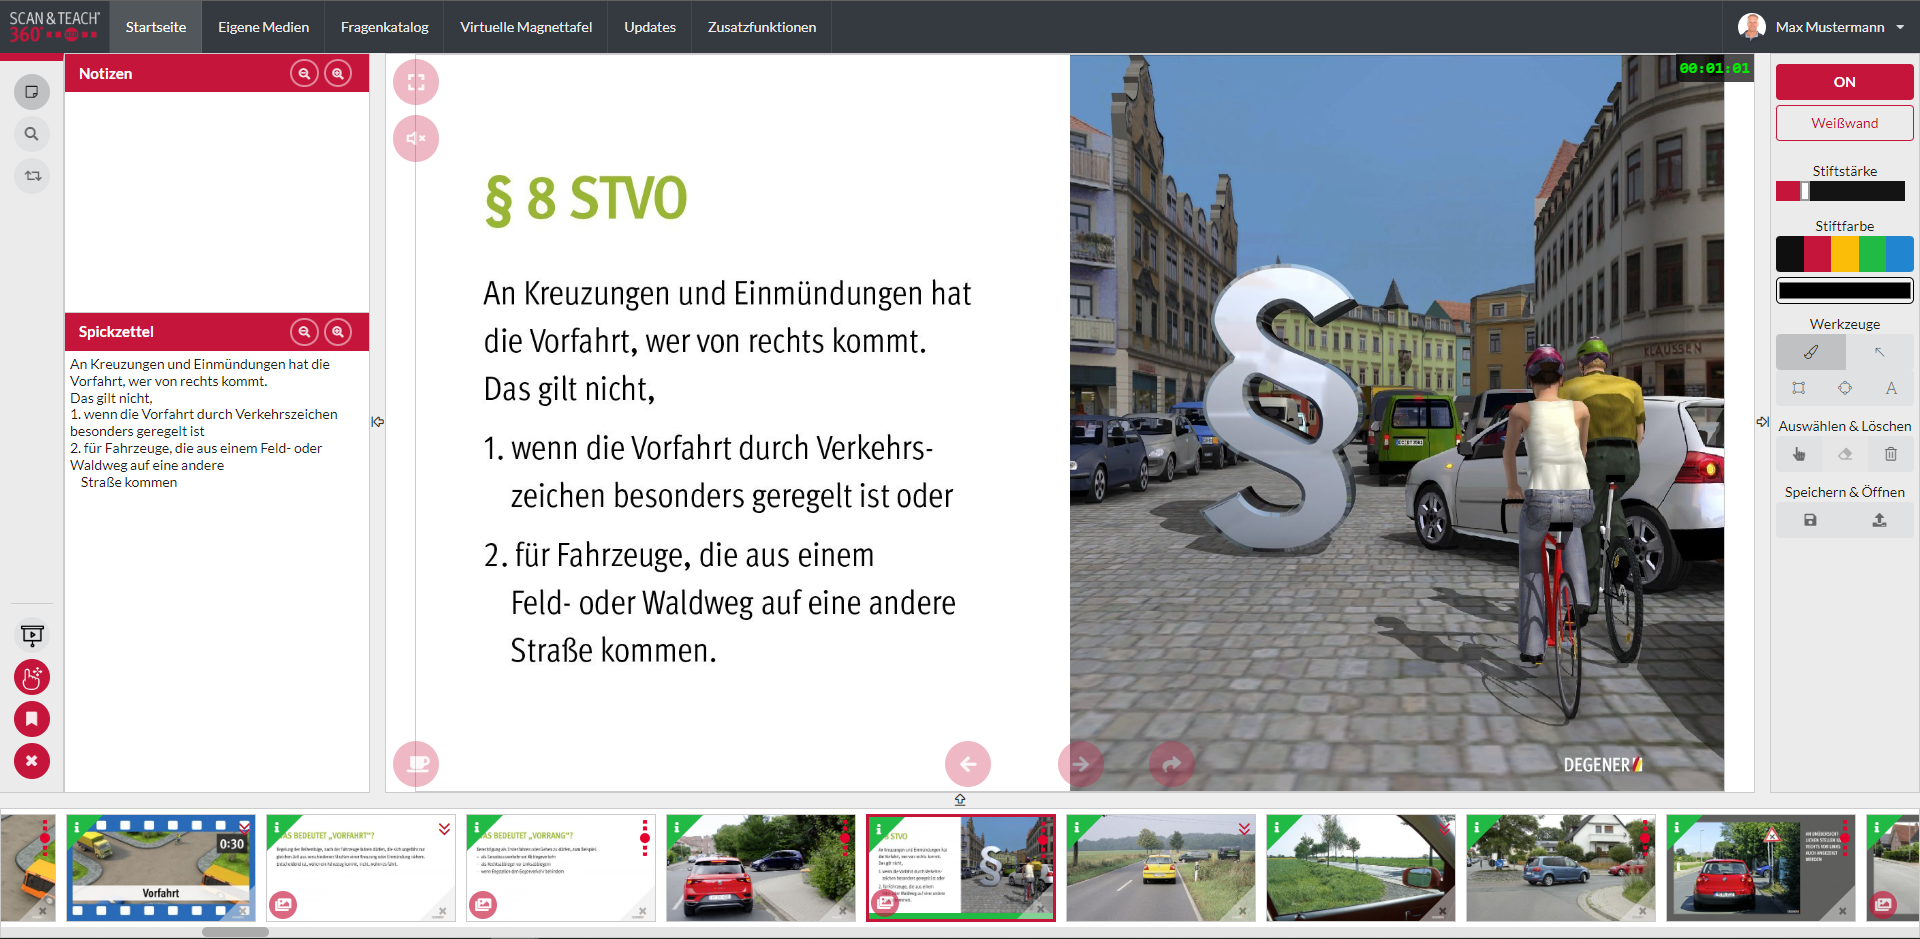Zoom out text in Notizen panel
The height and width of the screenshot is (939, 1920).
pyautogui.click(x=304, y=74)
